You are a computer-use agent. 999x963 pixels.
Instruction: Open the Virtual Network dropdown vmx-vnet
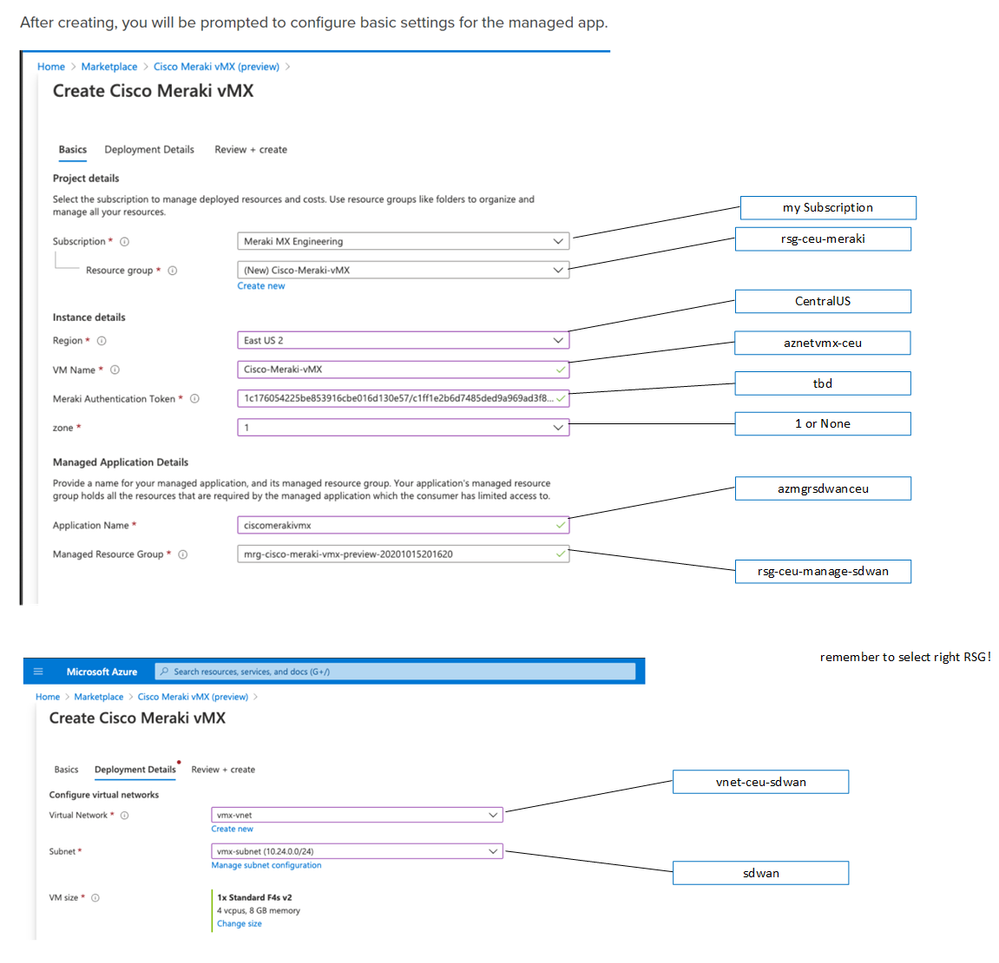[x=357, y=815]
